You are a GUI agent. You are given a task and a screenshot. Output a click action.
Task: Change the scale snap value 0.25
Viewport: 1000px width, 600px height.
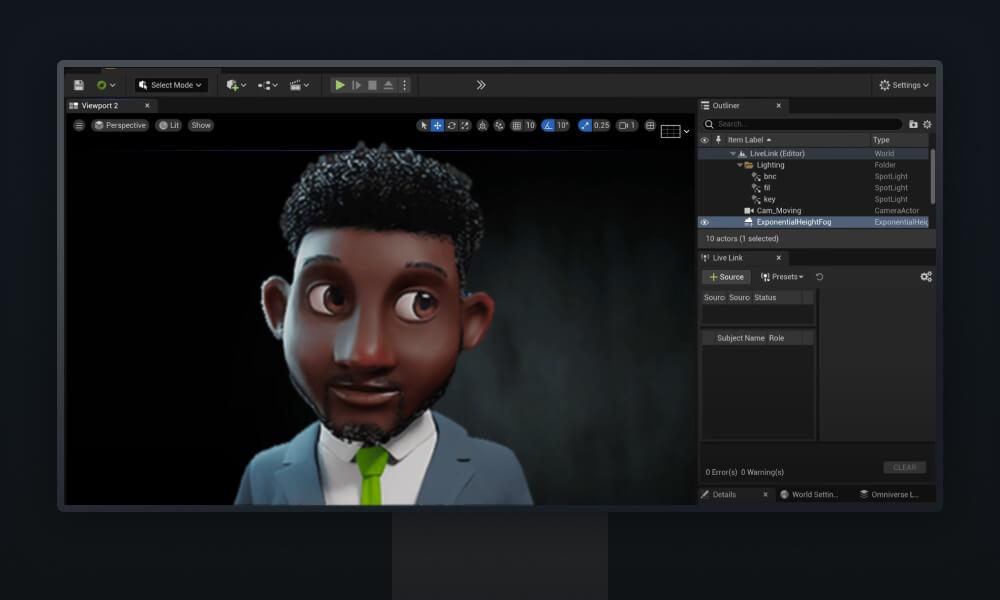coord(601,126)
